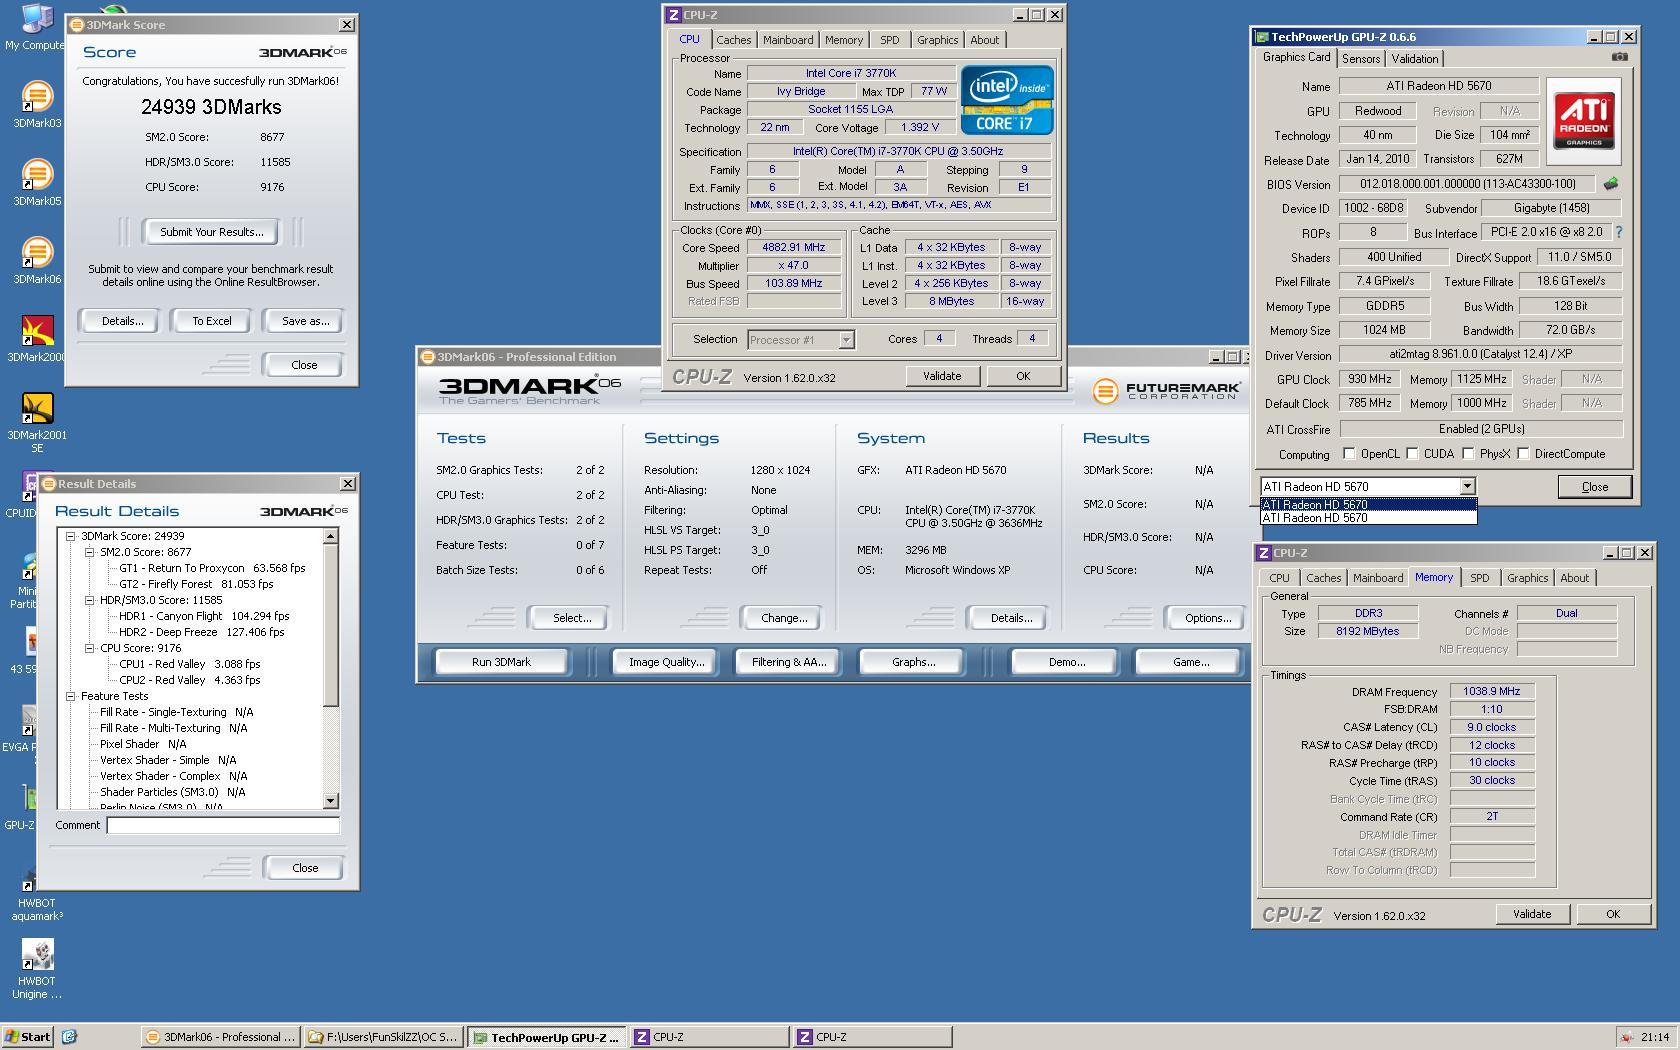
Task: Click the Demo... button in 3DMark06
Action: tap(1066, 662)
